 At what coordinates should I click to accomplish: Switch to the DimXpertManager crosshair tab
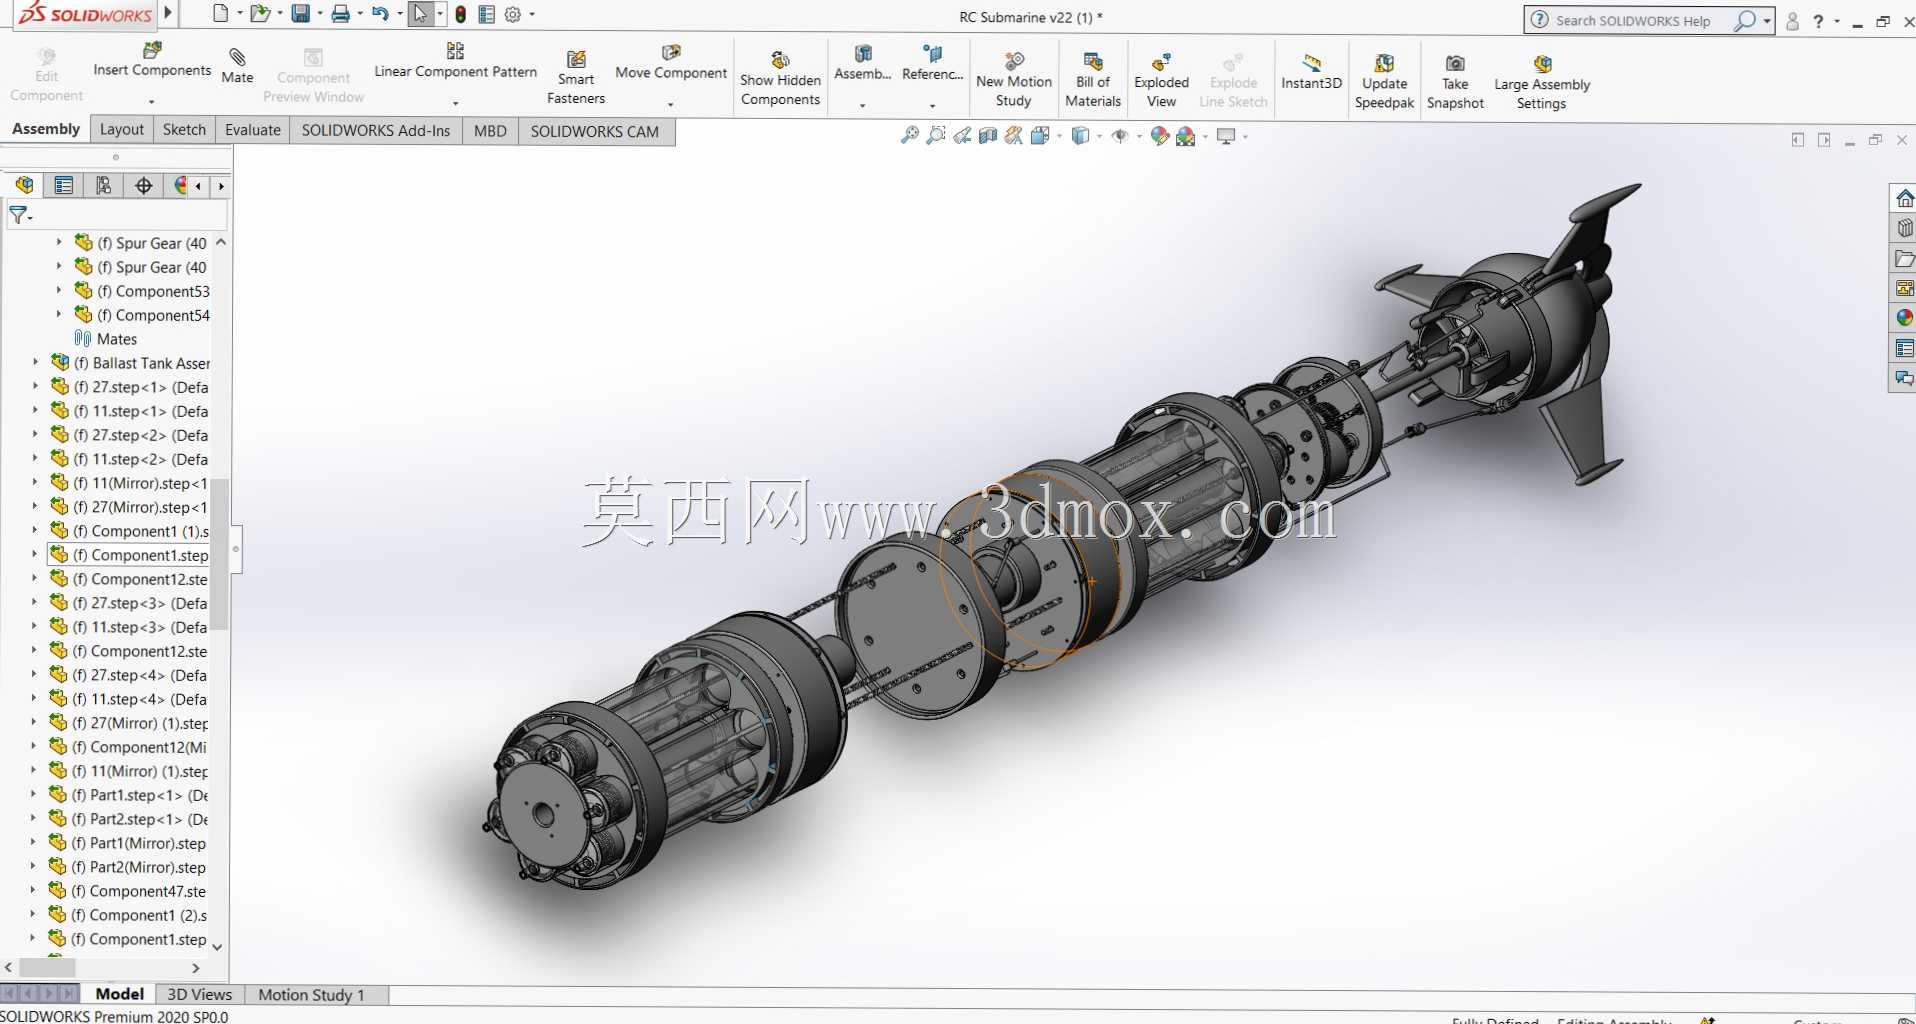[x=144, y=185]
